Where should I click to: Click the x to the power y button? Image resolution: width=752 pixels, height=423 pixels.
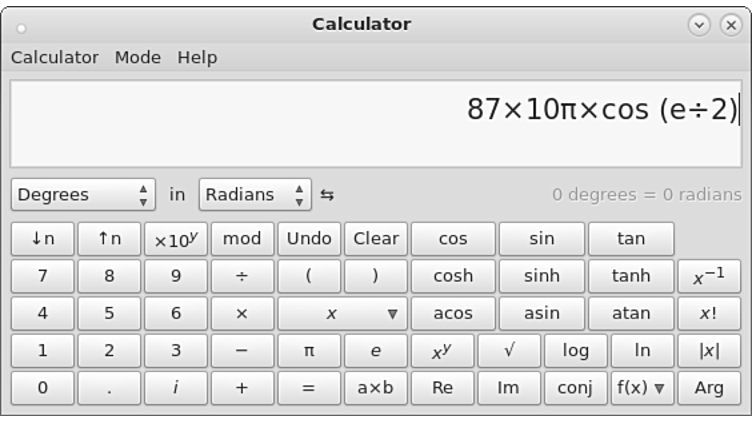coord(442,351)
